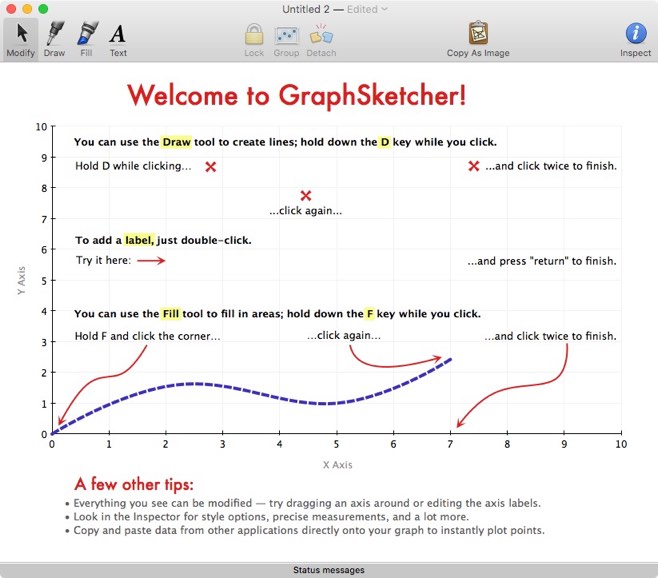Select the Welcome to GraphSketcher! title
658x578 pixels.
(x=297, y=95)
